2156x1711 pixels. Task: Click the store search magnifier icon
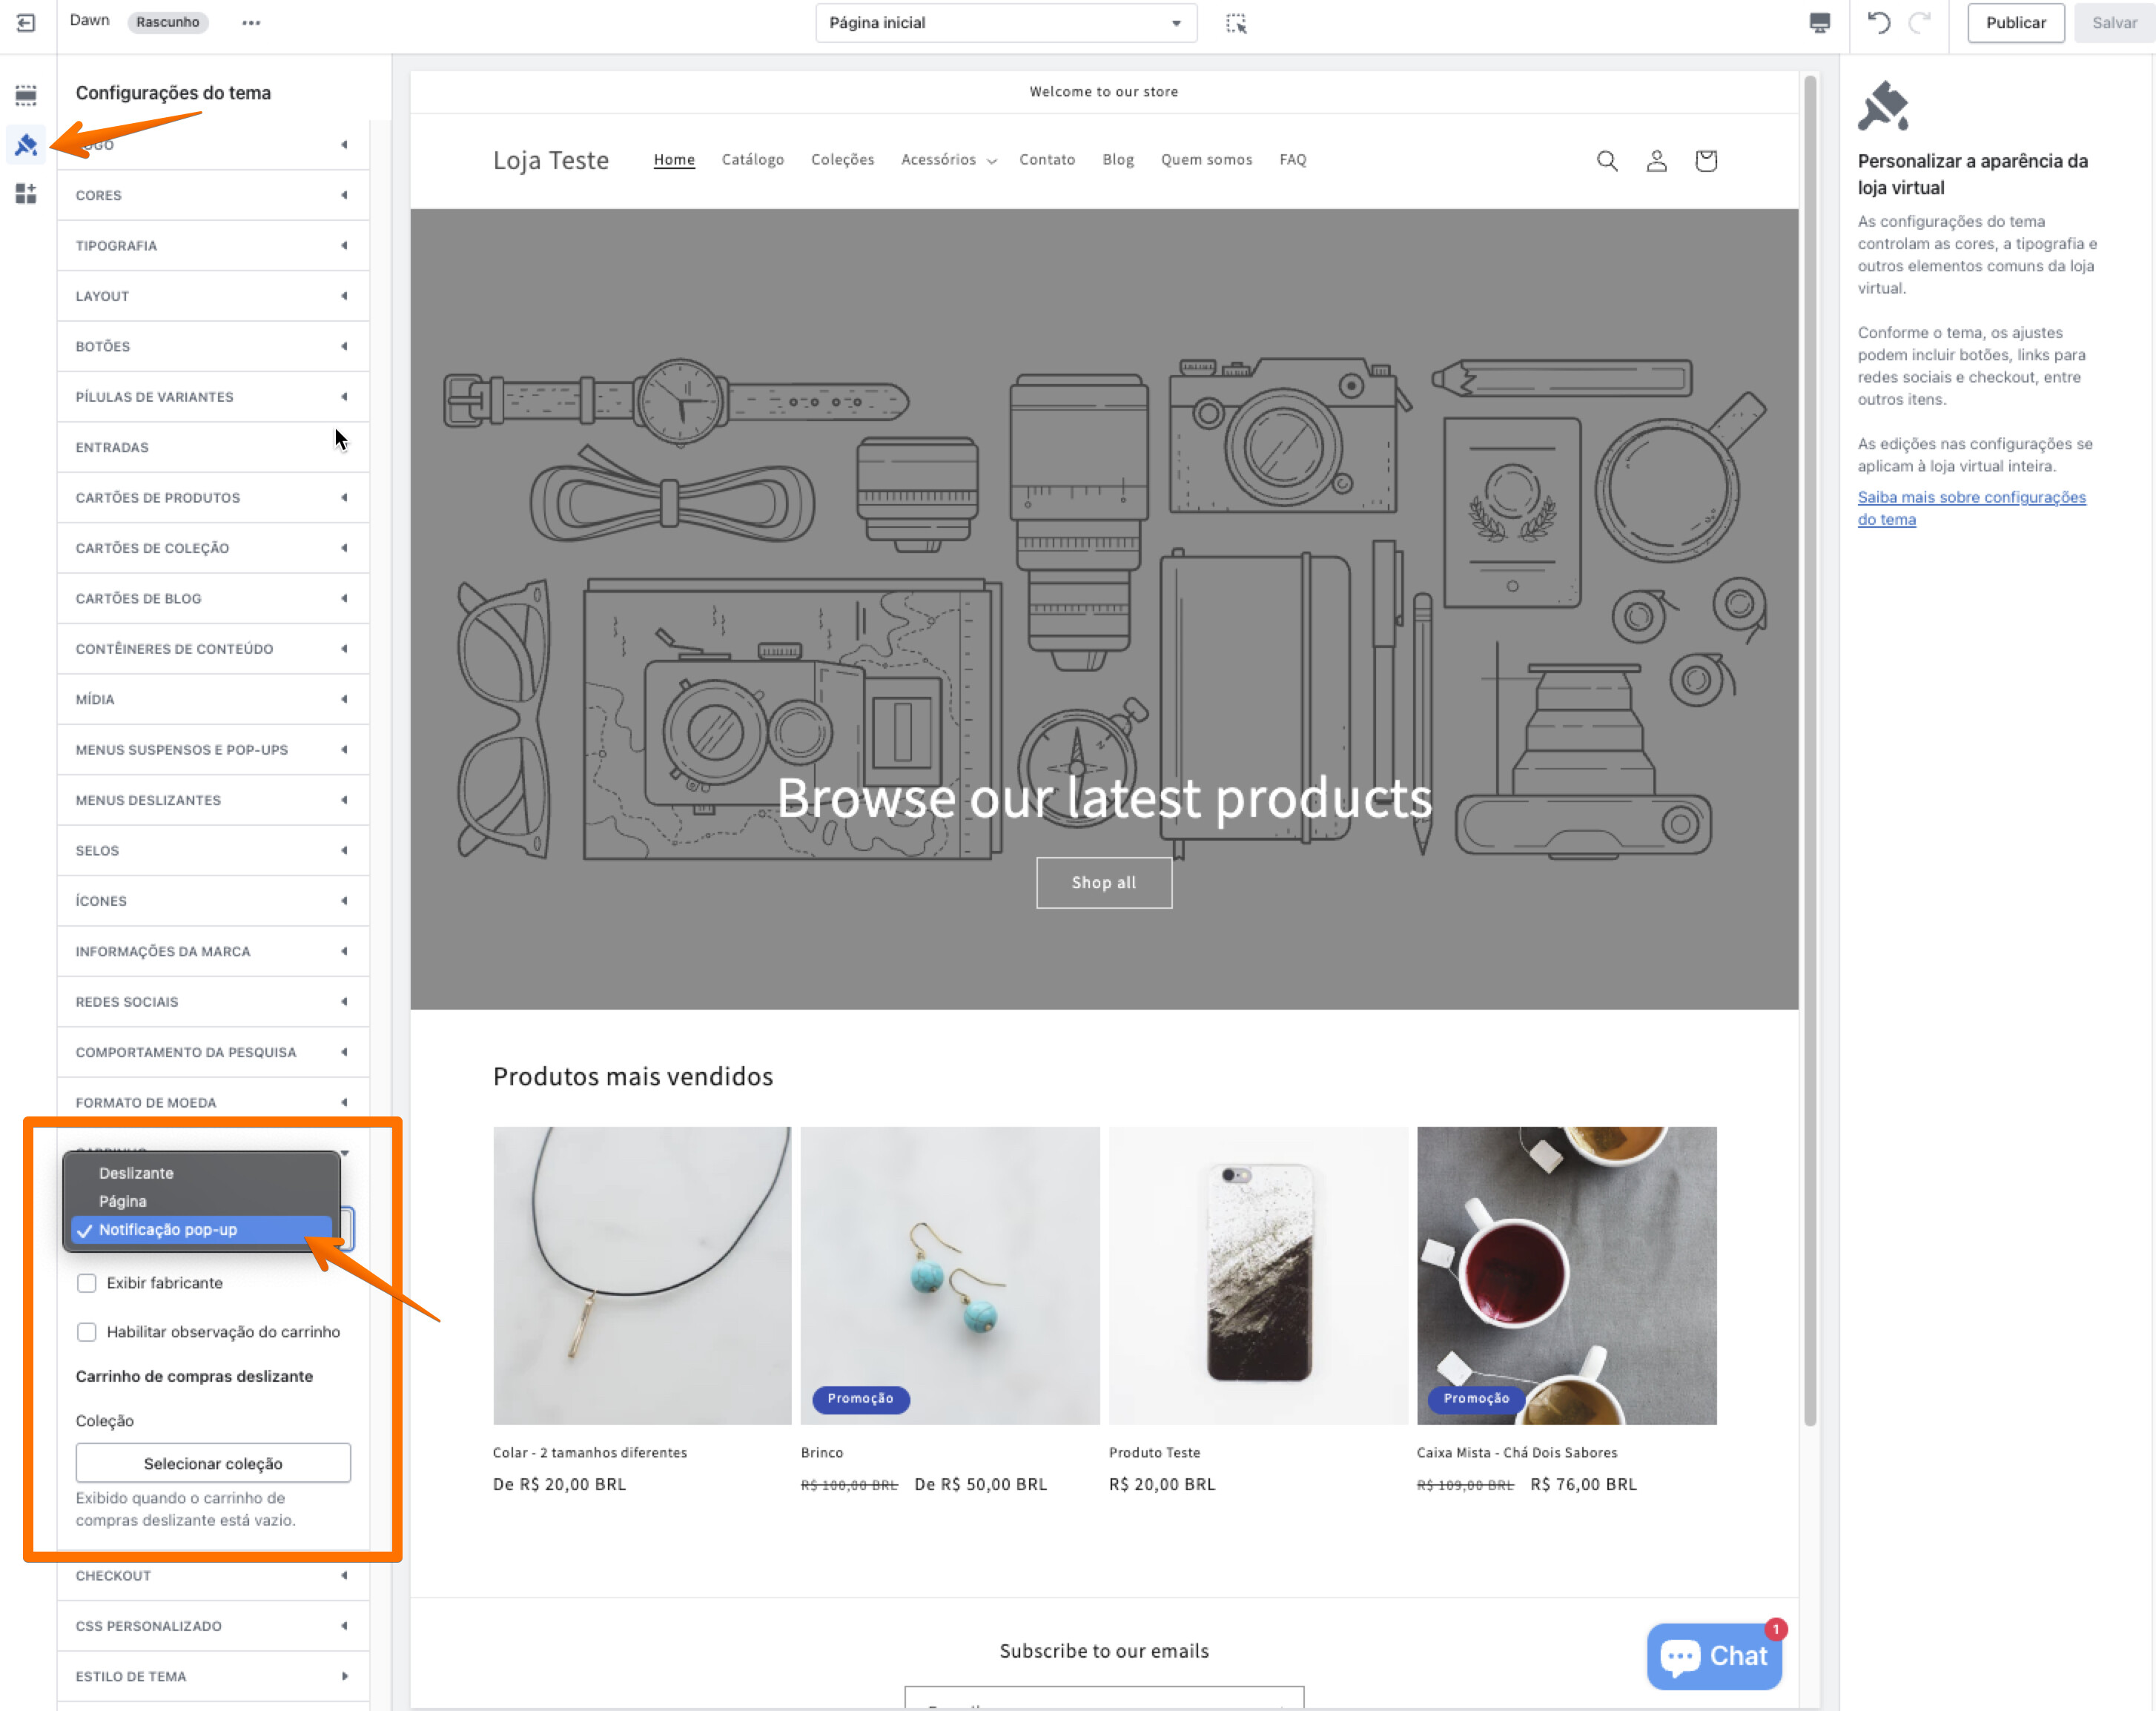point(1606,161)
